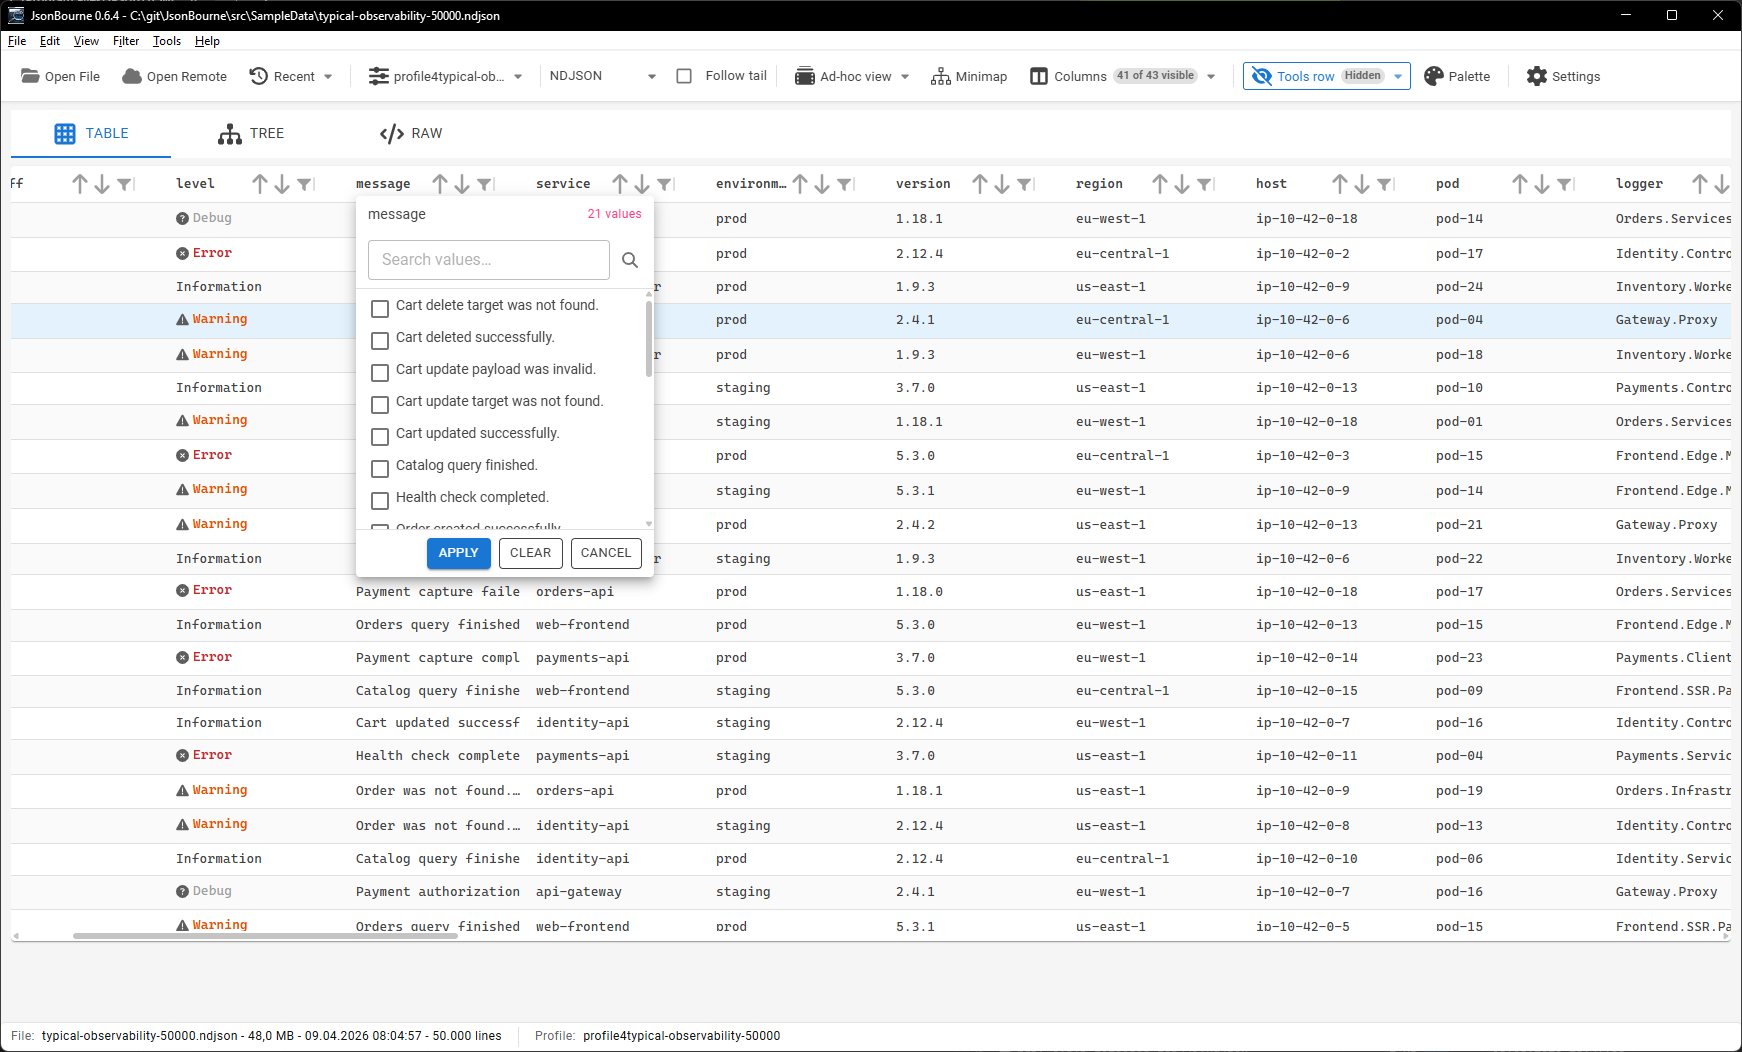Click the Search values input field
1742x1052 pixels.
pyautogui.click(x=489, y=260)
